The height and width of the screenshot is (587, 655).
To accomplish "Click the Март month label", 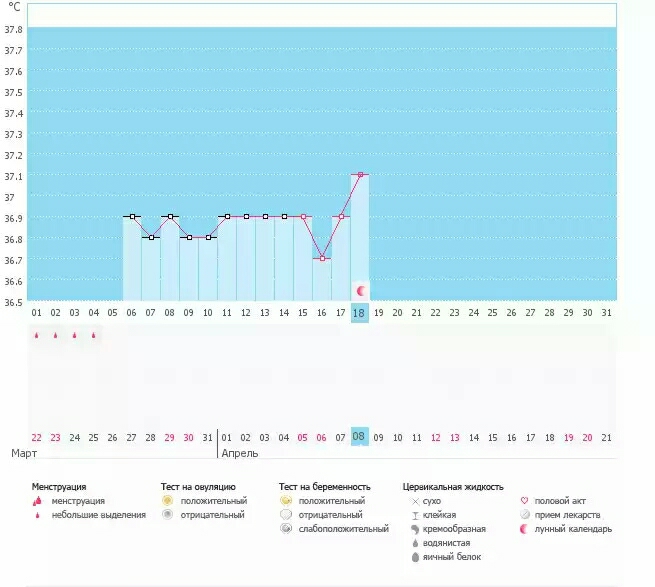I will tap(24, 453).
